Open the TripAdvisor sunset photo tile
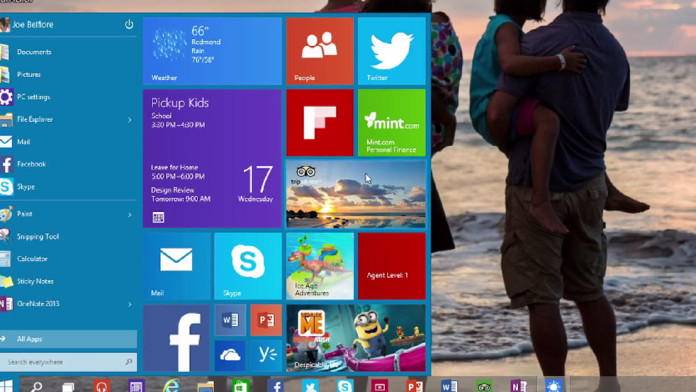This screenshot has height=392, width=696. coord(356,194)
